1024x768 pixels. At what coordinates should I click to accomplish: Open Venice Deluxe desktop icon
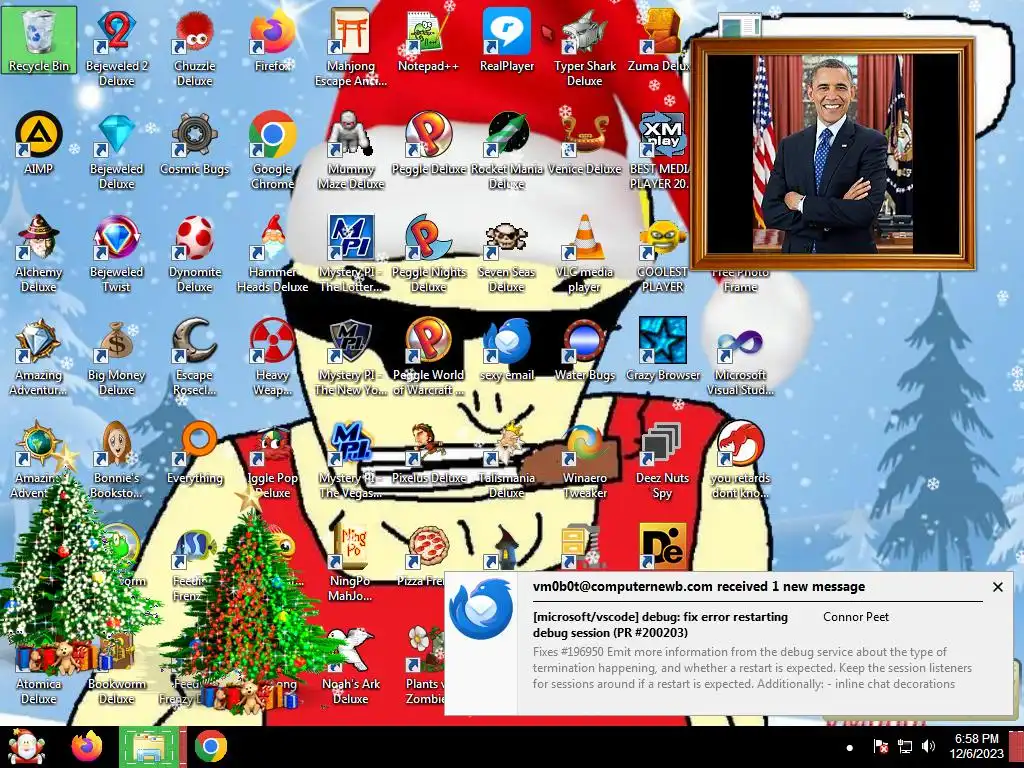584,143
